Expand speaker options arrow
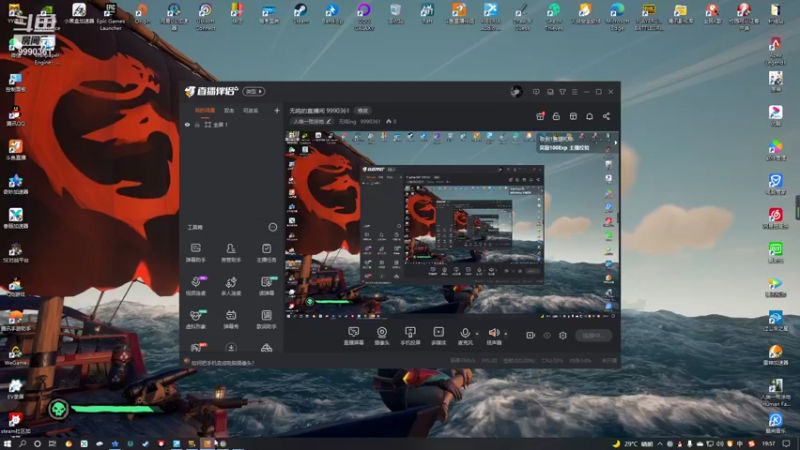This screenshot has width=800, height=450. (x=506, y=334)
